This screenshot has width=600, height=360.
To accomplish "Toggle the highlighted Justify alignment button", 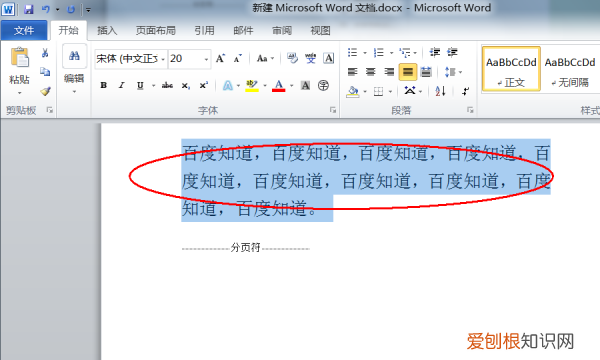I will point(408,72).
